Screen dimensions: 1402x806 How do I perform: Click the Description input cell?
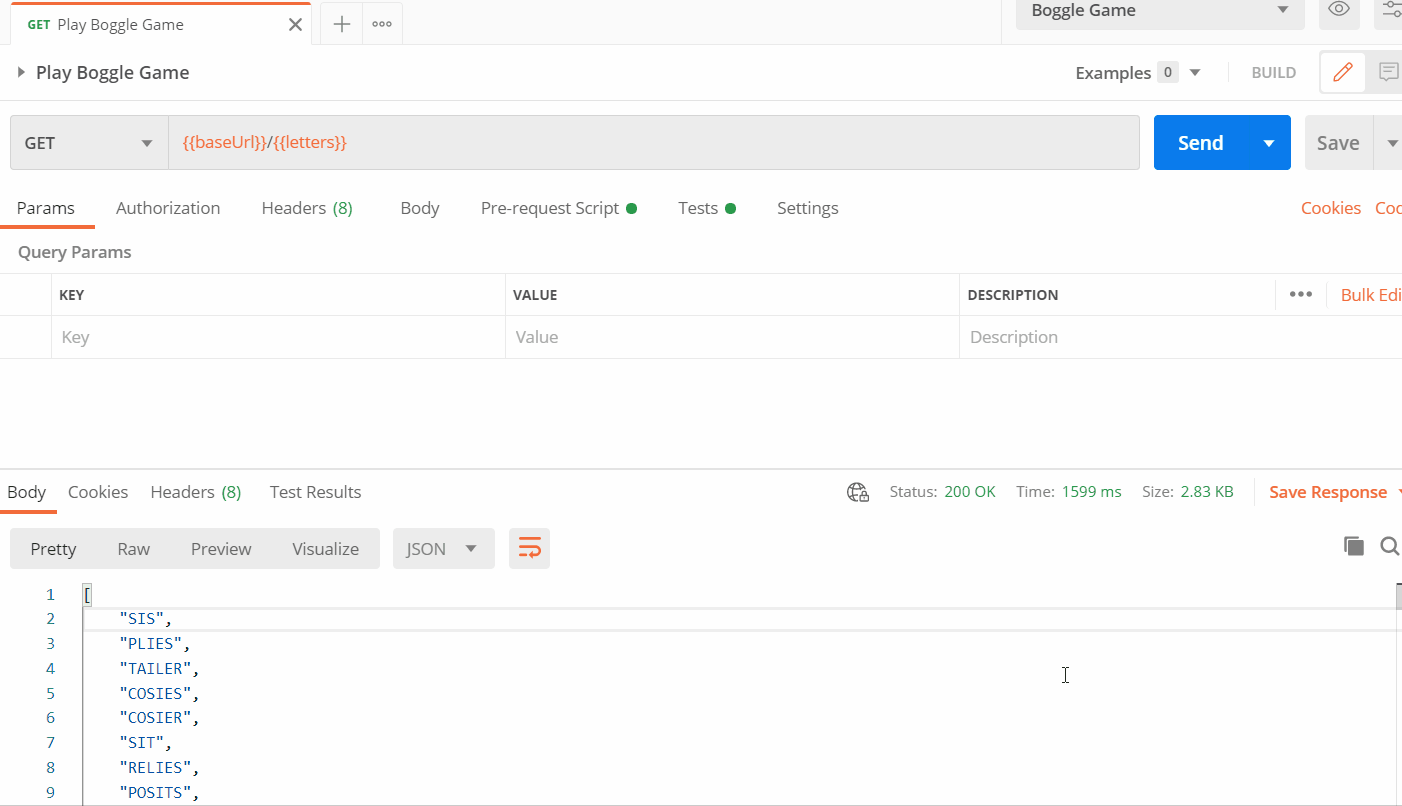(x=1180, y=337)
